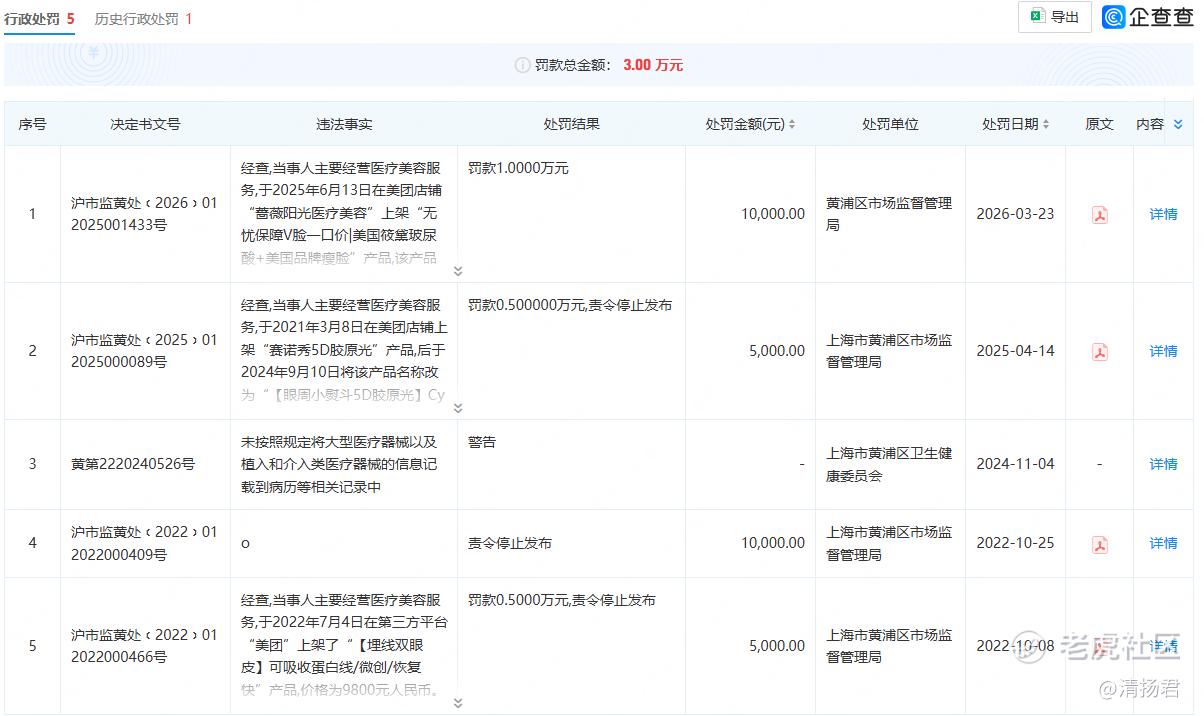Click 处罚单位 column header
1204x716 pixels.
point(890,125)
